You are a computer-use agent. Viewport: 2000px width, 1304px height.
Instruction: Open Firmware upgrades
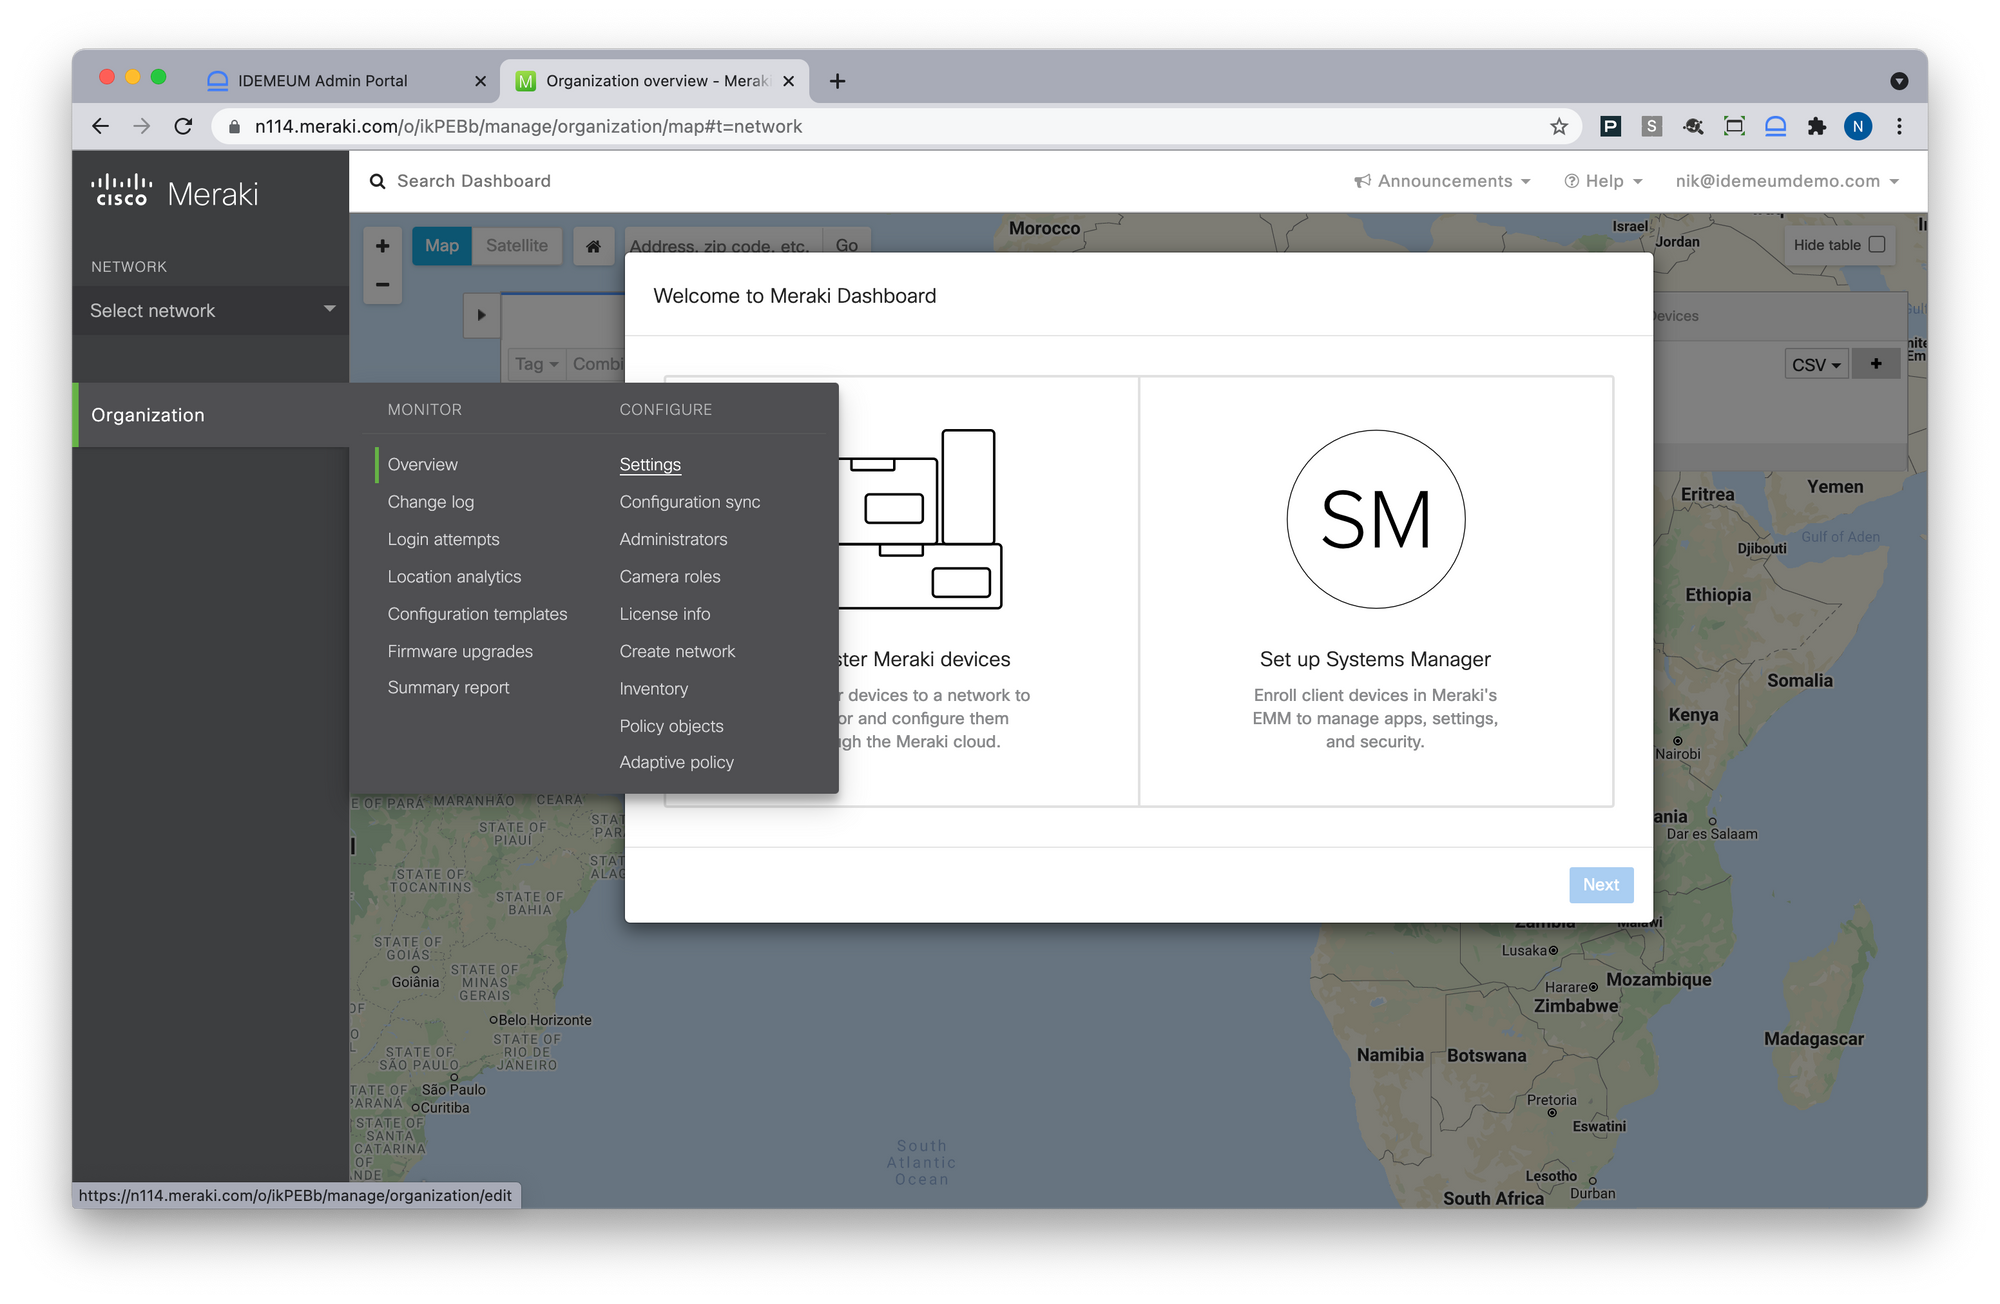click(x=460, y=651)
